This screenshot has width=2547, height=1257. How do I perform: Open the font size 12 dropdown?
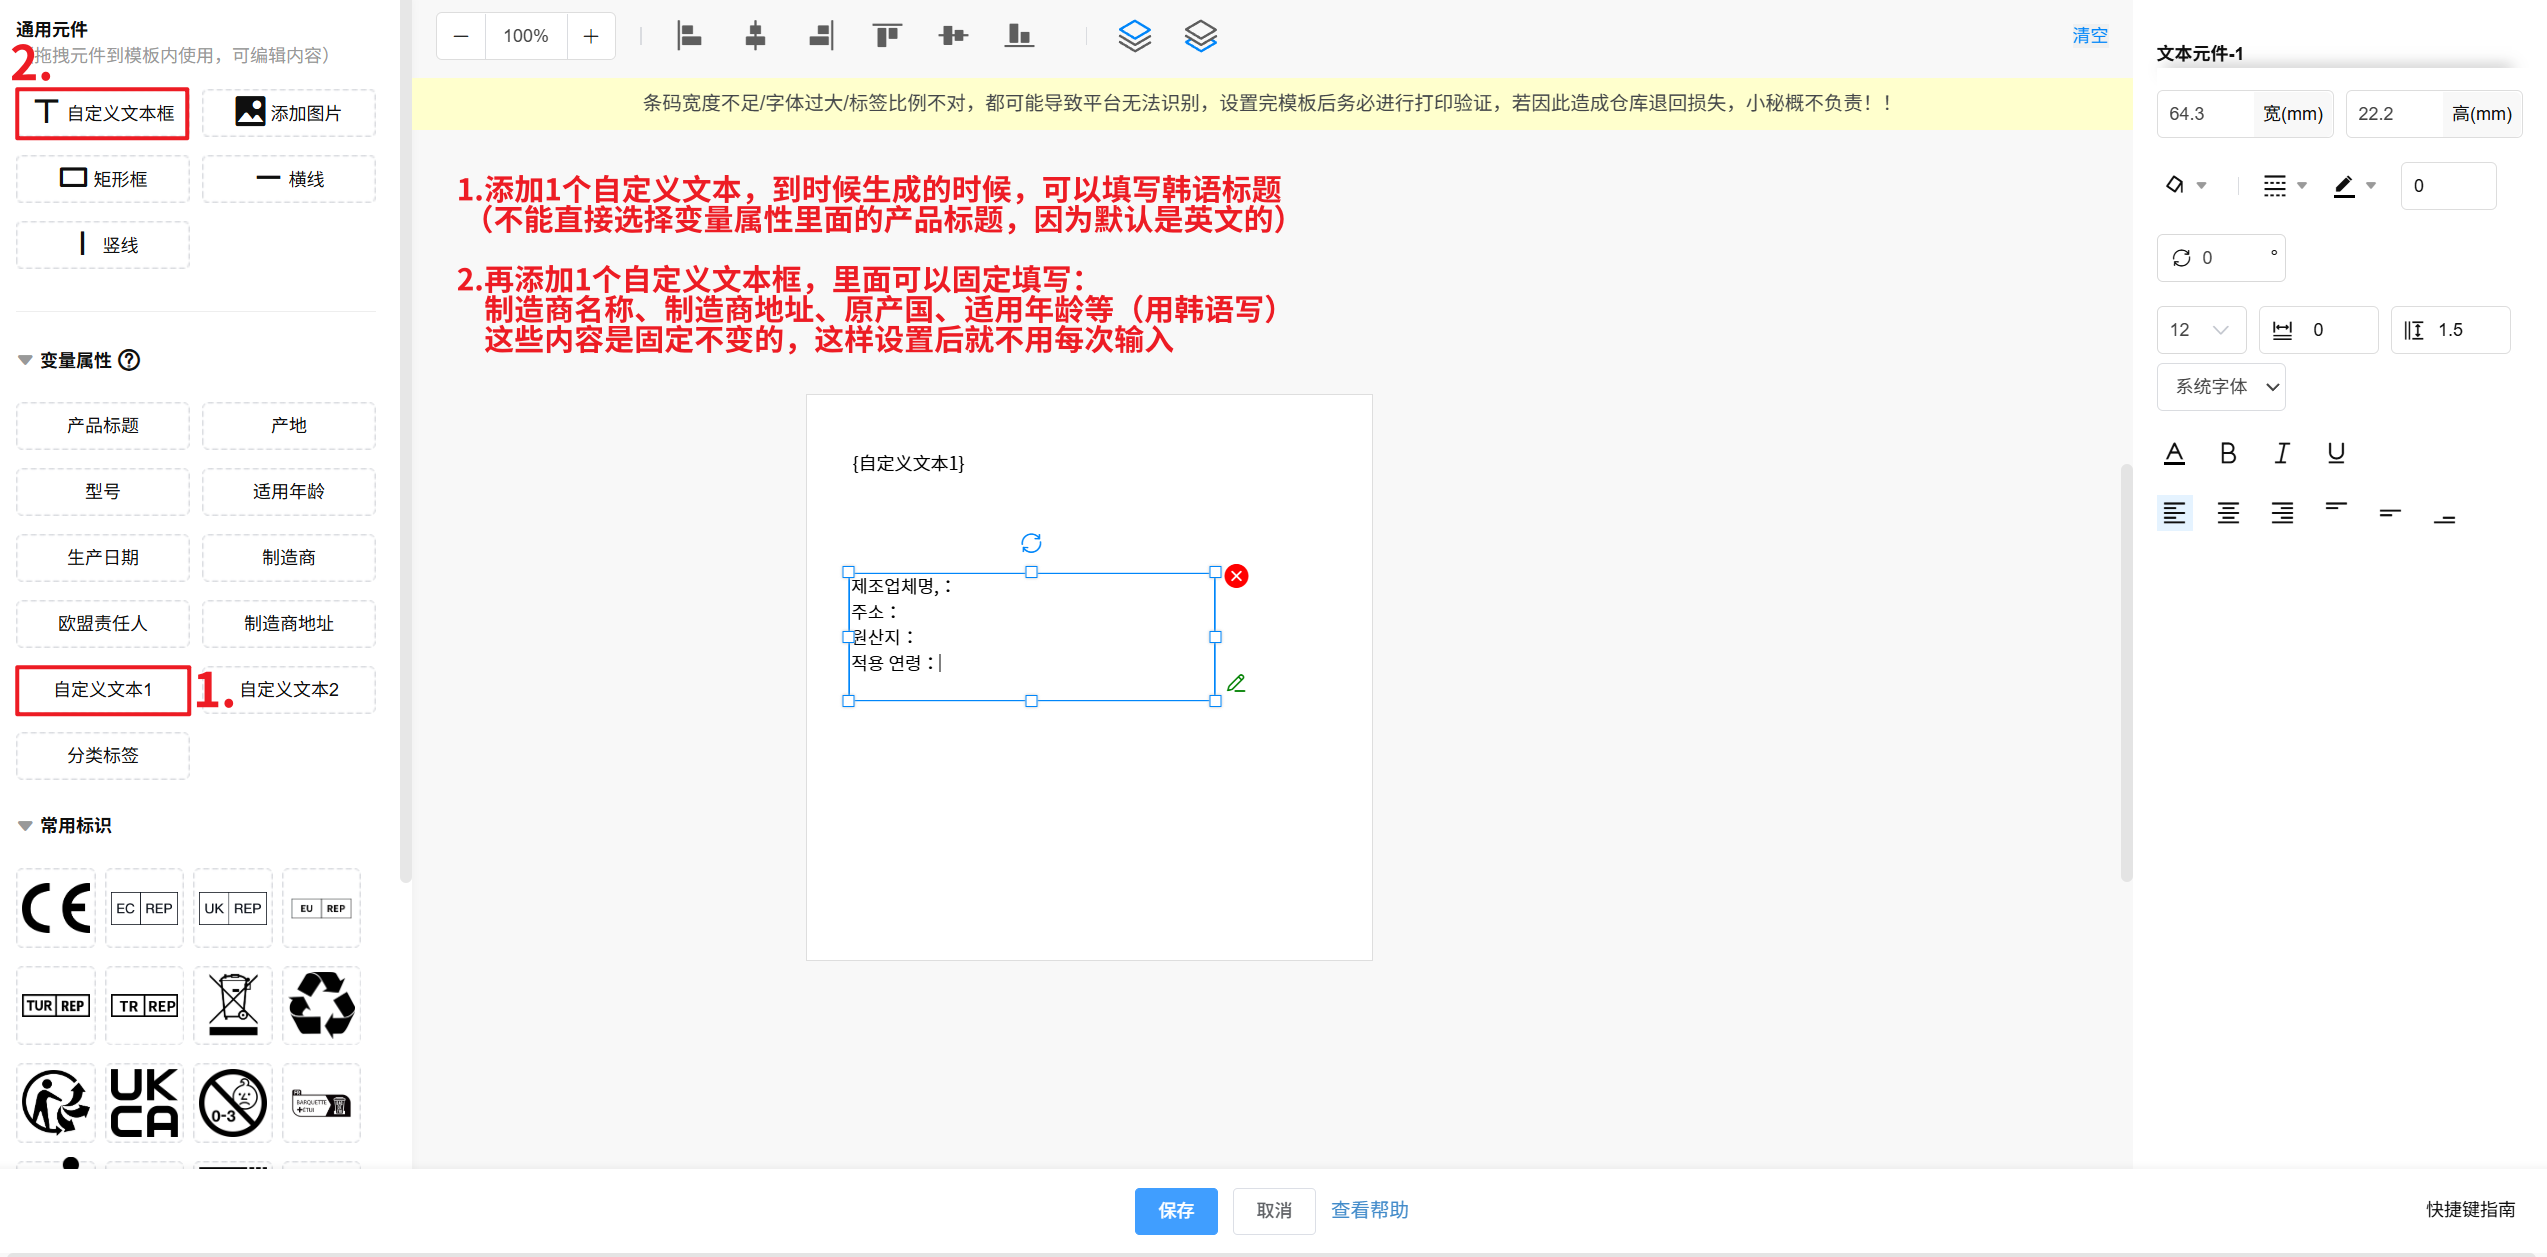click(2201, 330)
